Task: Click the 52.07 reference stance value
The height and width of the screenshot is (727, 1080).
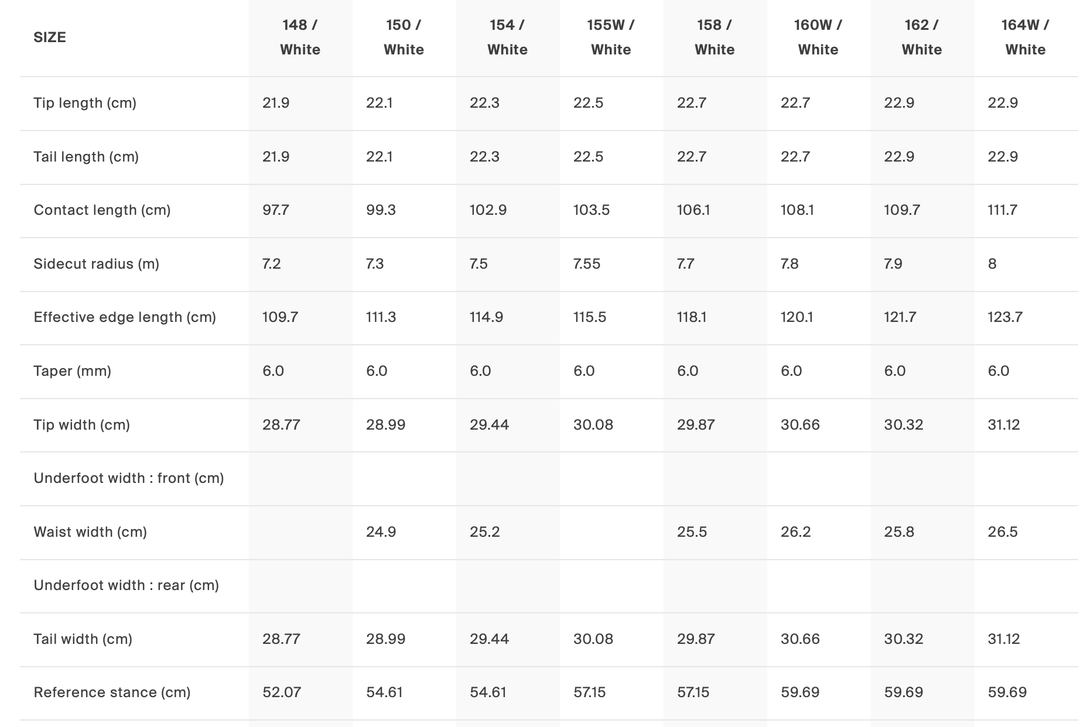Action: click(x=281, y=692)
